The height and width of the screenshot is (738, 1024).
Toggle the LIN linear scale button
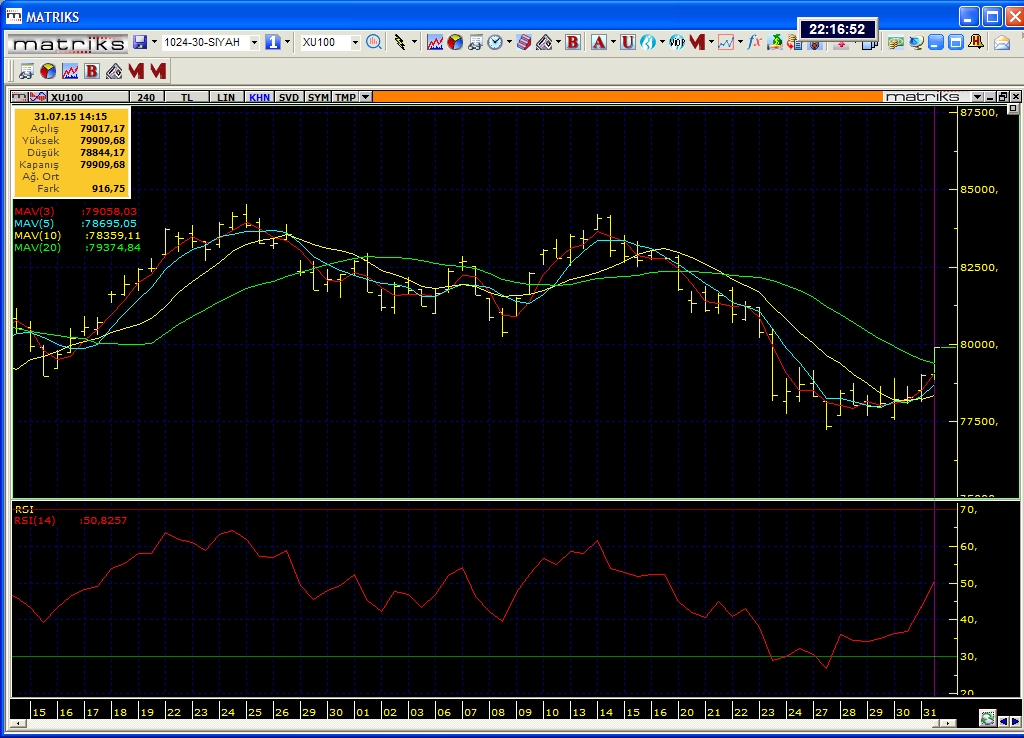(x=227, y=97)
